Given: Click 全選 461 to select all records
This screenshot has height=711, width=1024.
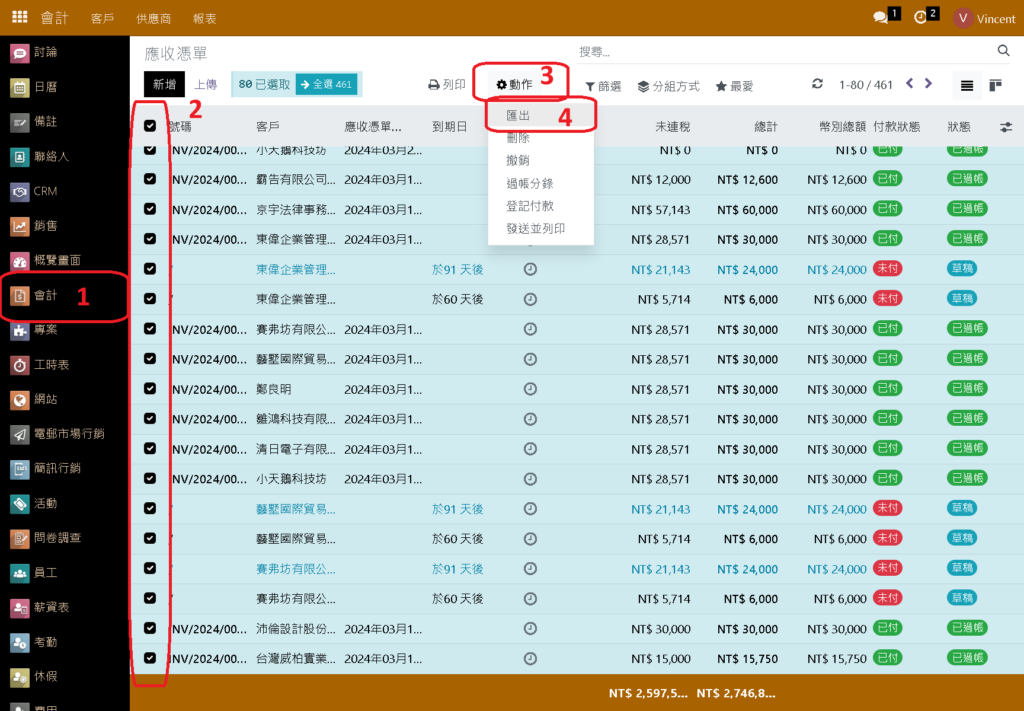Looking at the screenshot, I should tap(326, 85).
